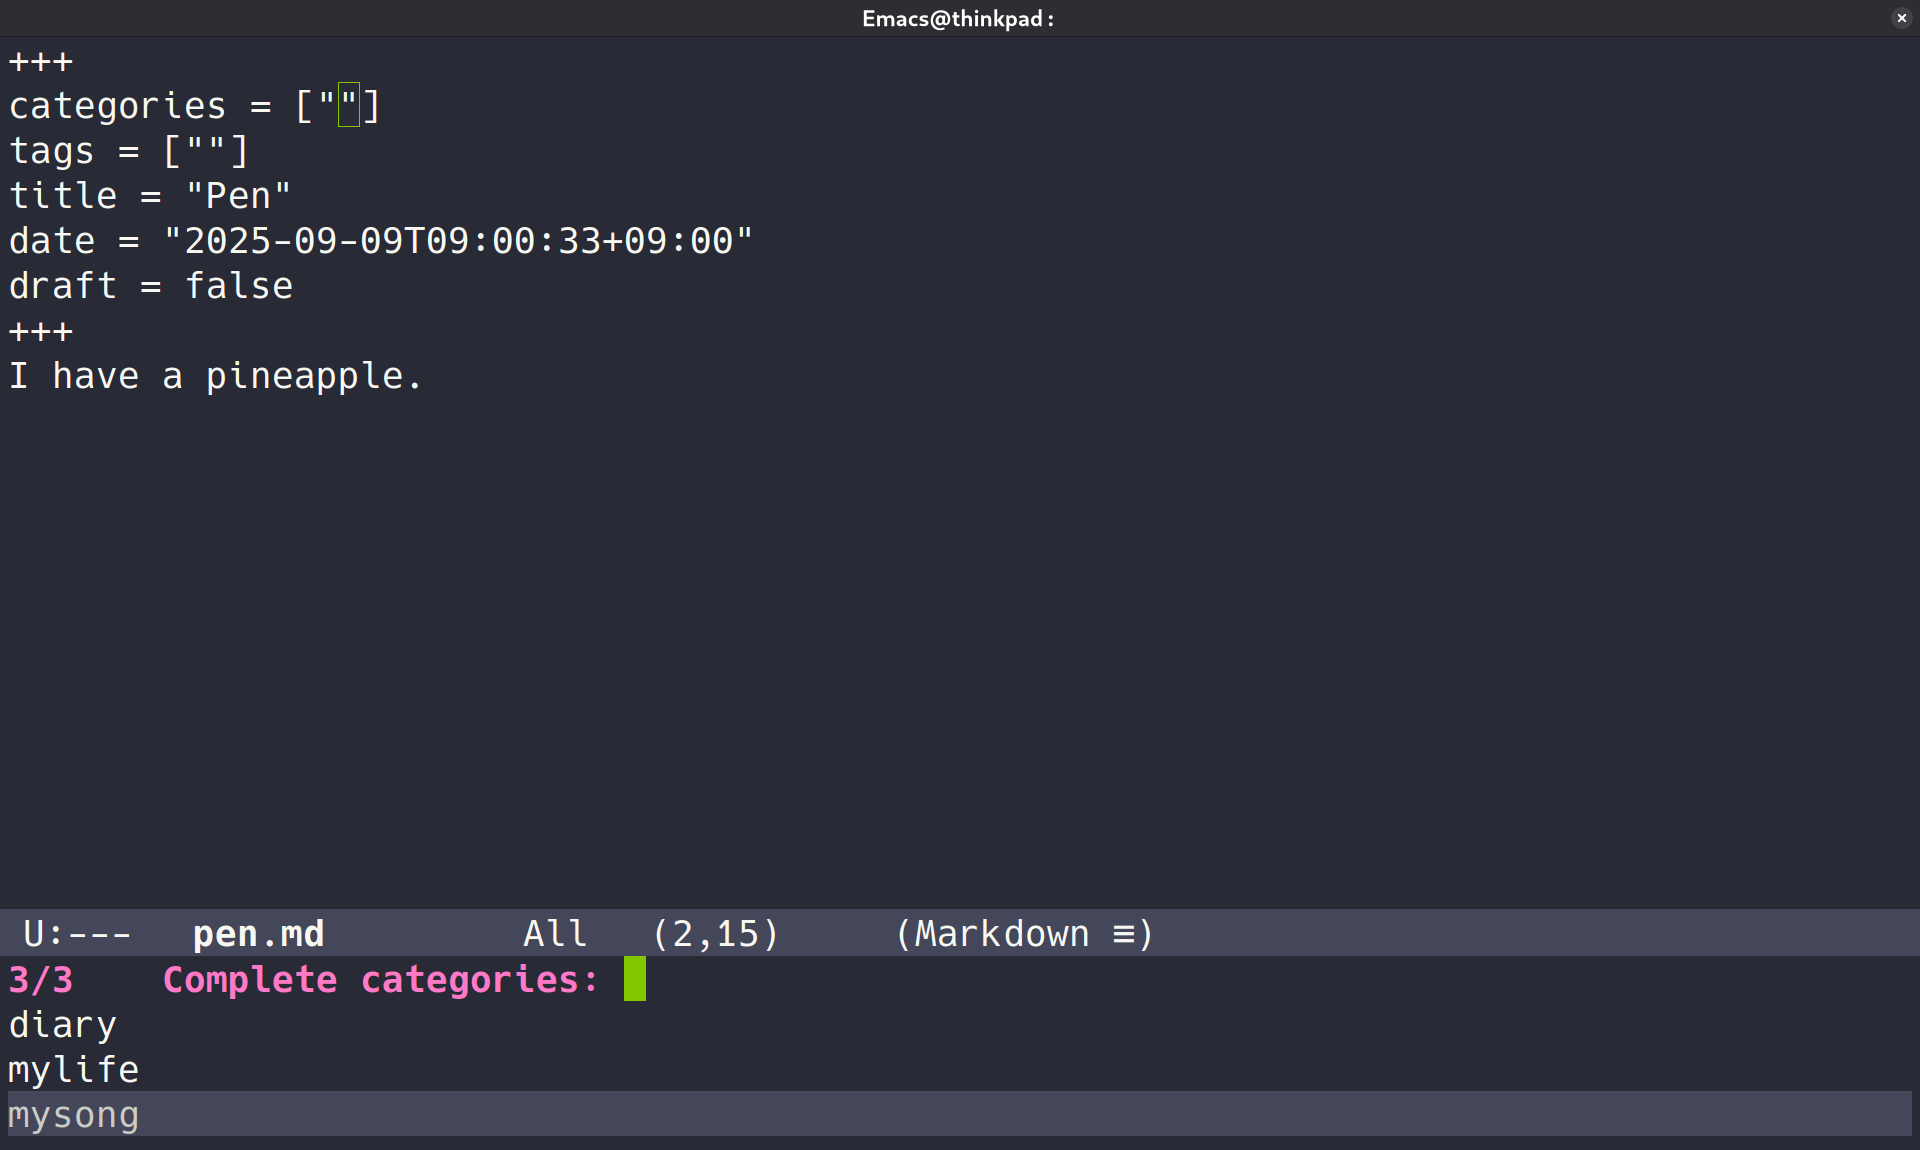Choose the mylife completion candidate

74,1069
